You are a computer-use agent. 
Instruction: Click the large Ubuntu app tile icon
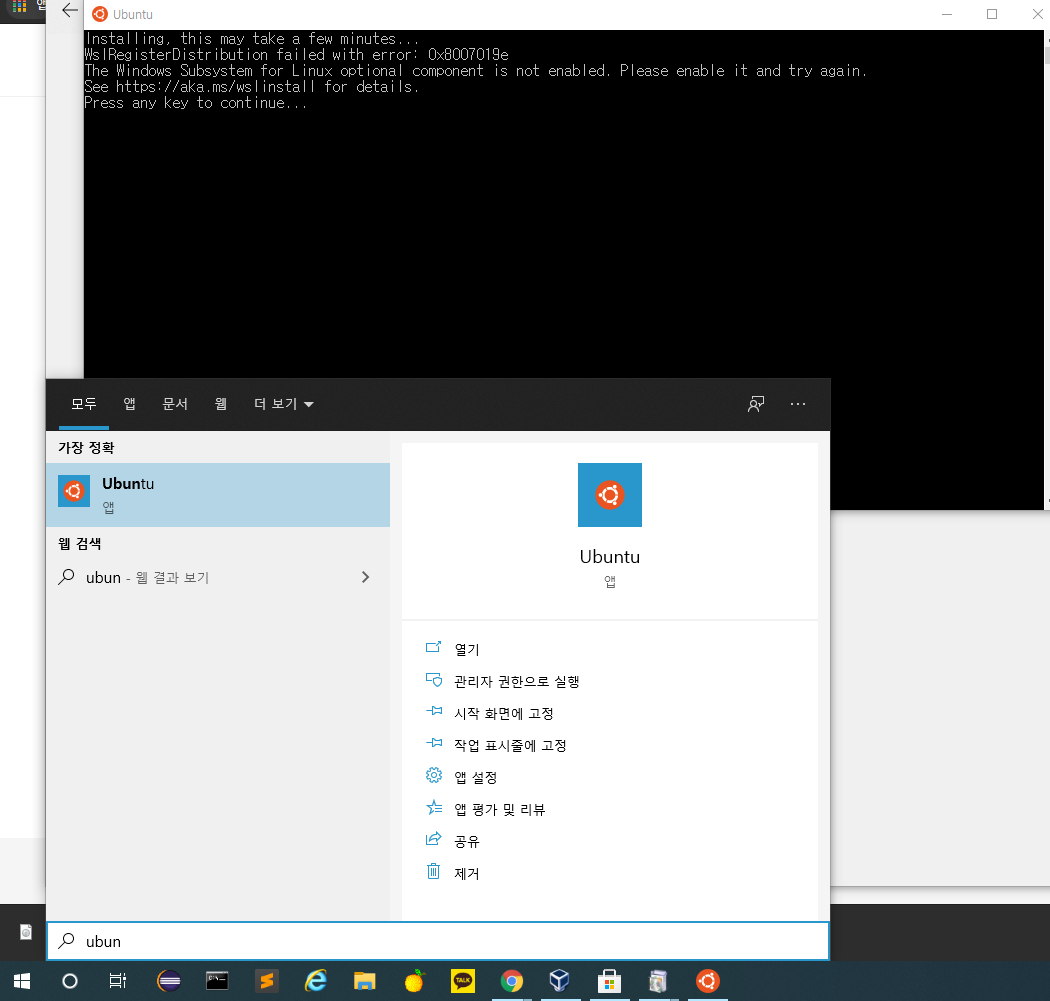(609, 495)
